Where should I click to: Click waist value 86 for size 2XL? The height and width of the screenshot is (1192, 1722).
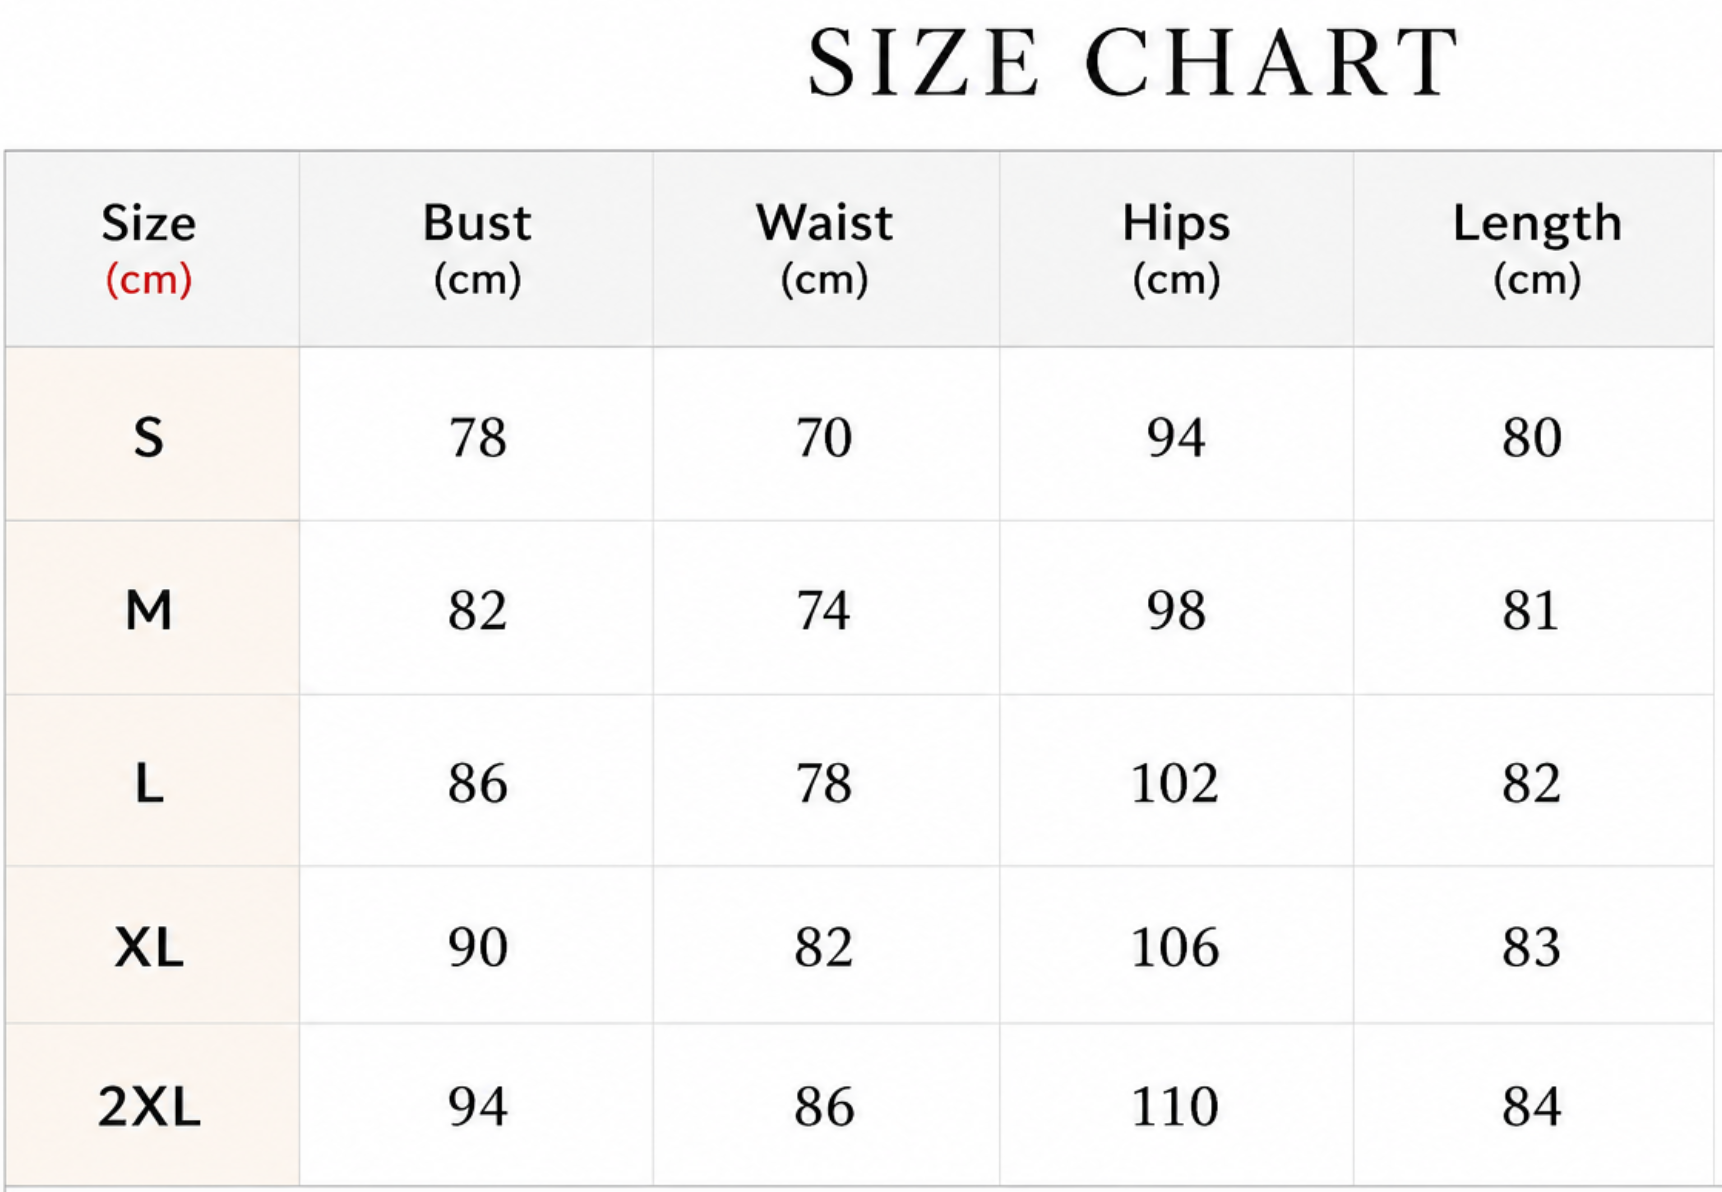click(x=824, y=1106)
